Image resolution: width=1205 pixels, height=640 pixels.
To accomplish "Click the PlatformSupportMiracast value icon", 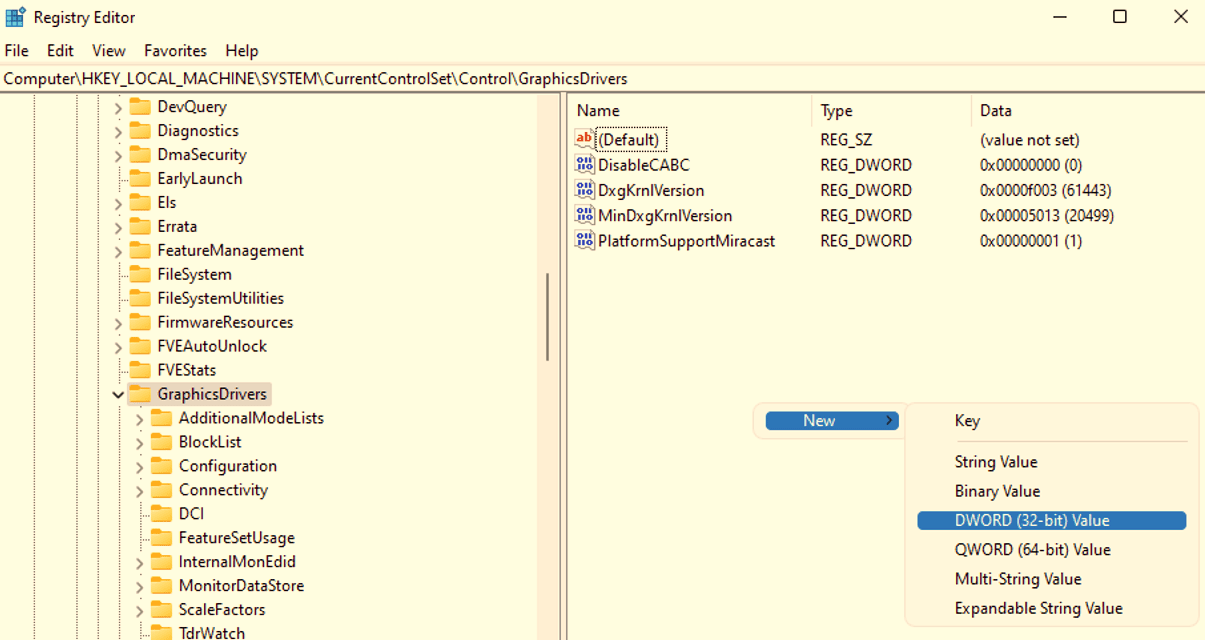I will coord(584,240).
